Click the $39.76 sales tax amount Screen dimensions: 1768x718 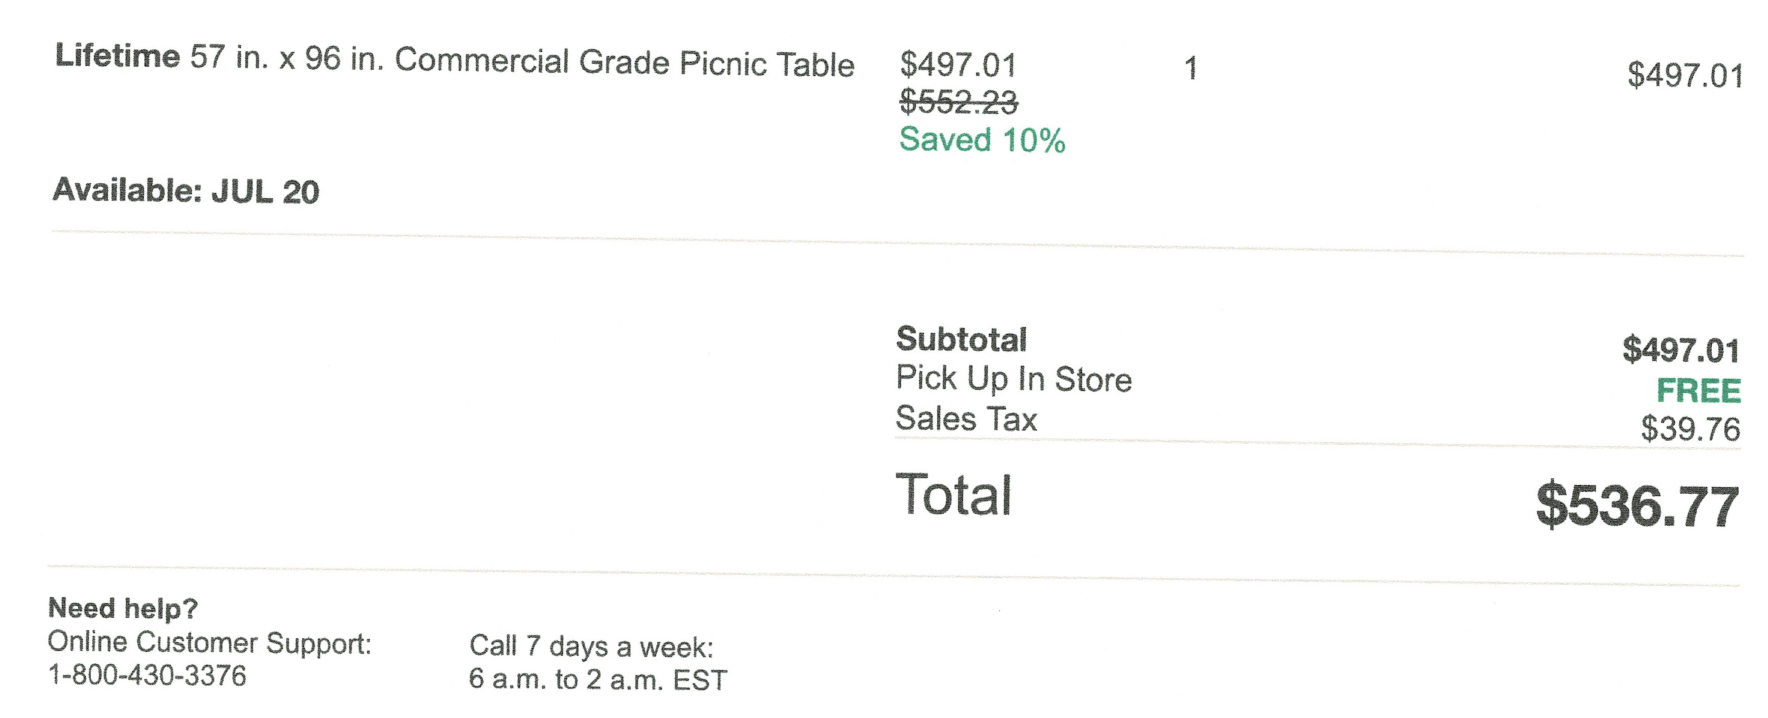[1690, 429]
